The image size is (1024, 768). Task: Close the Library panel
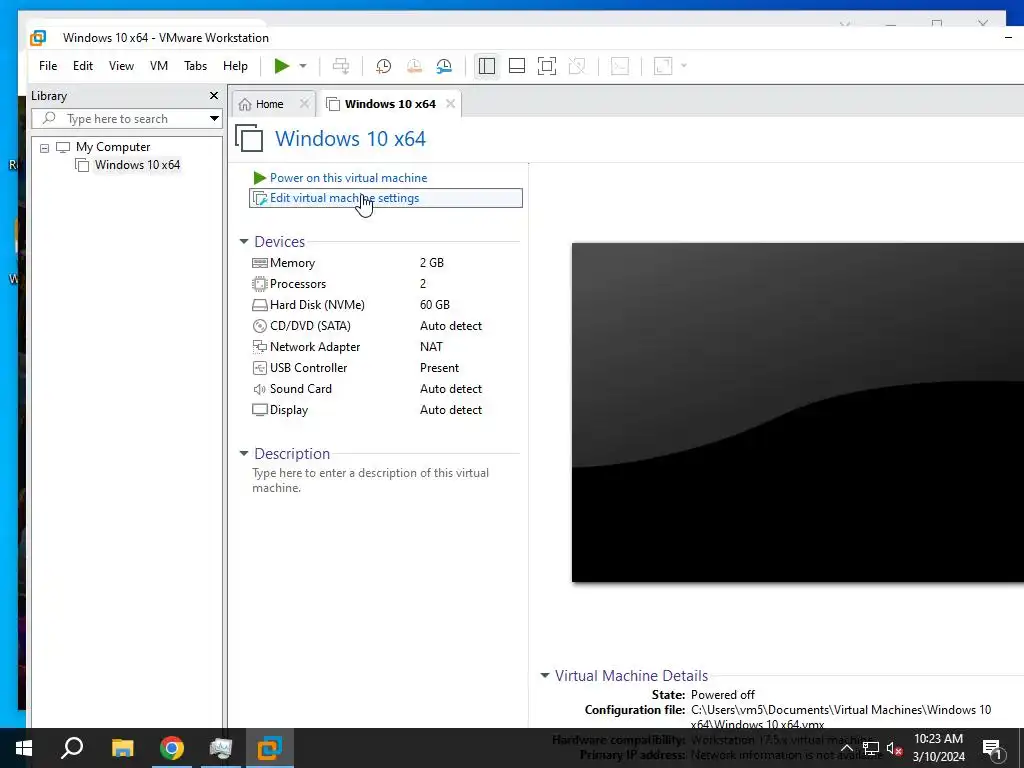[214, 96]
